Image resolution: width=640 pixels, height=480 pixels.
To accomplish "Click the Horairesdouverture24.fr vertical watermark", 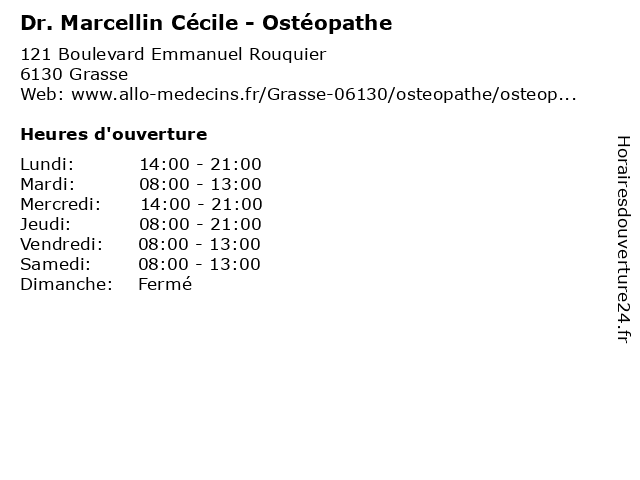I will (623, 239).
